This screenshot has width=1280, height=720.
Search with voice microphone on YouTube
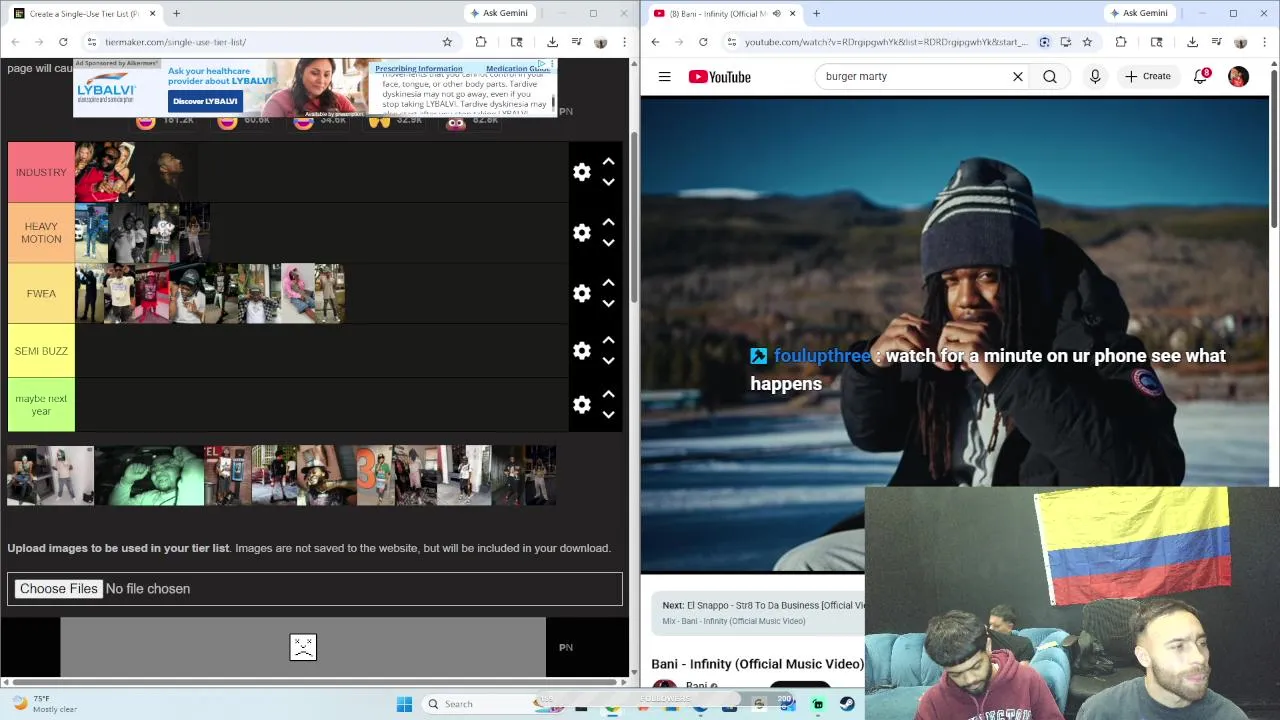[x=1095, y=76]
